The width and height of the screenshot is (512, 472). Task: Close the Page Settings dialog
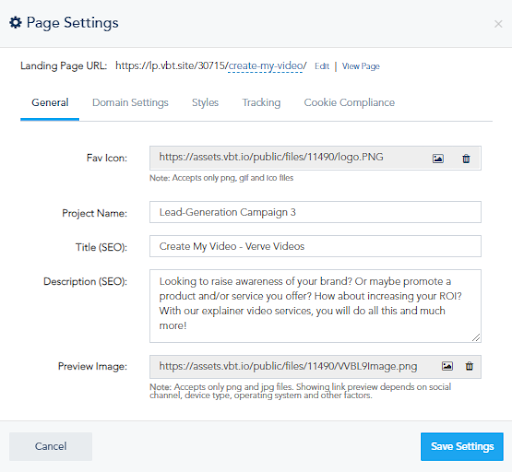498,24
